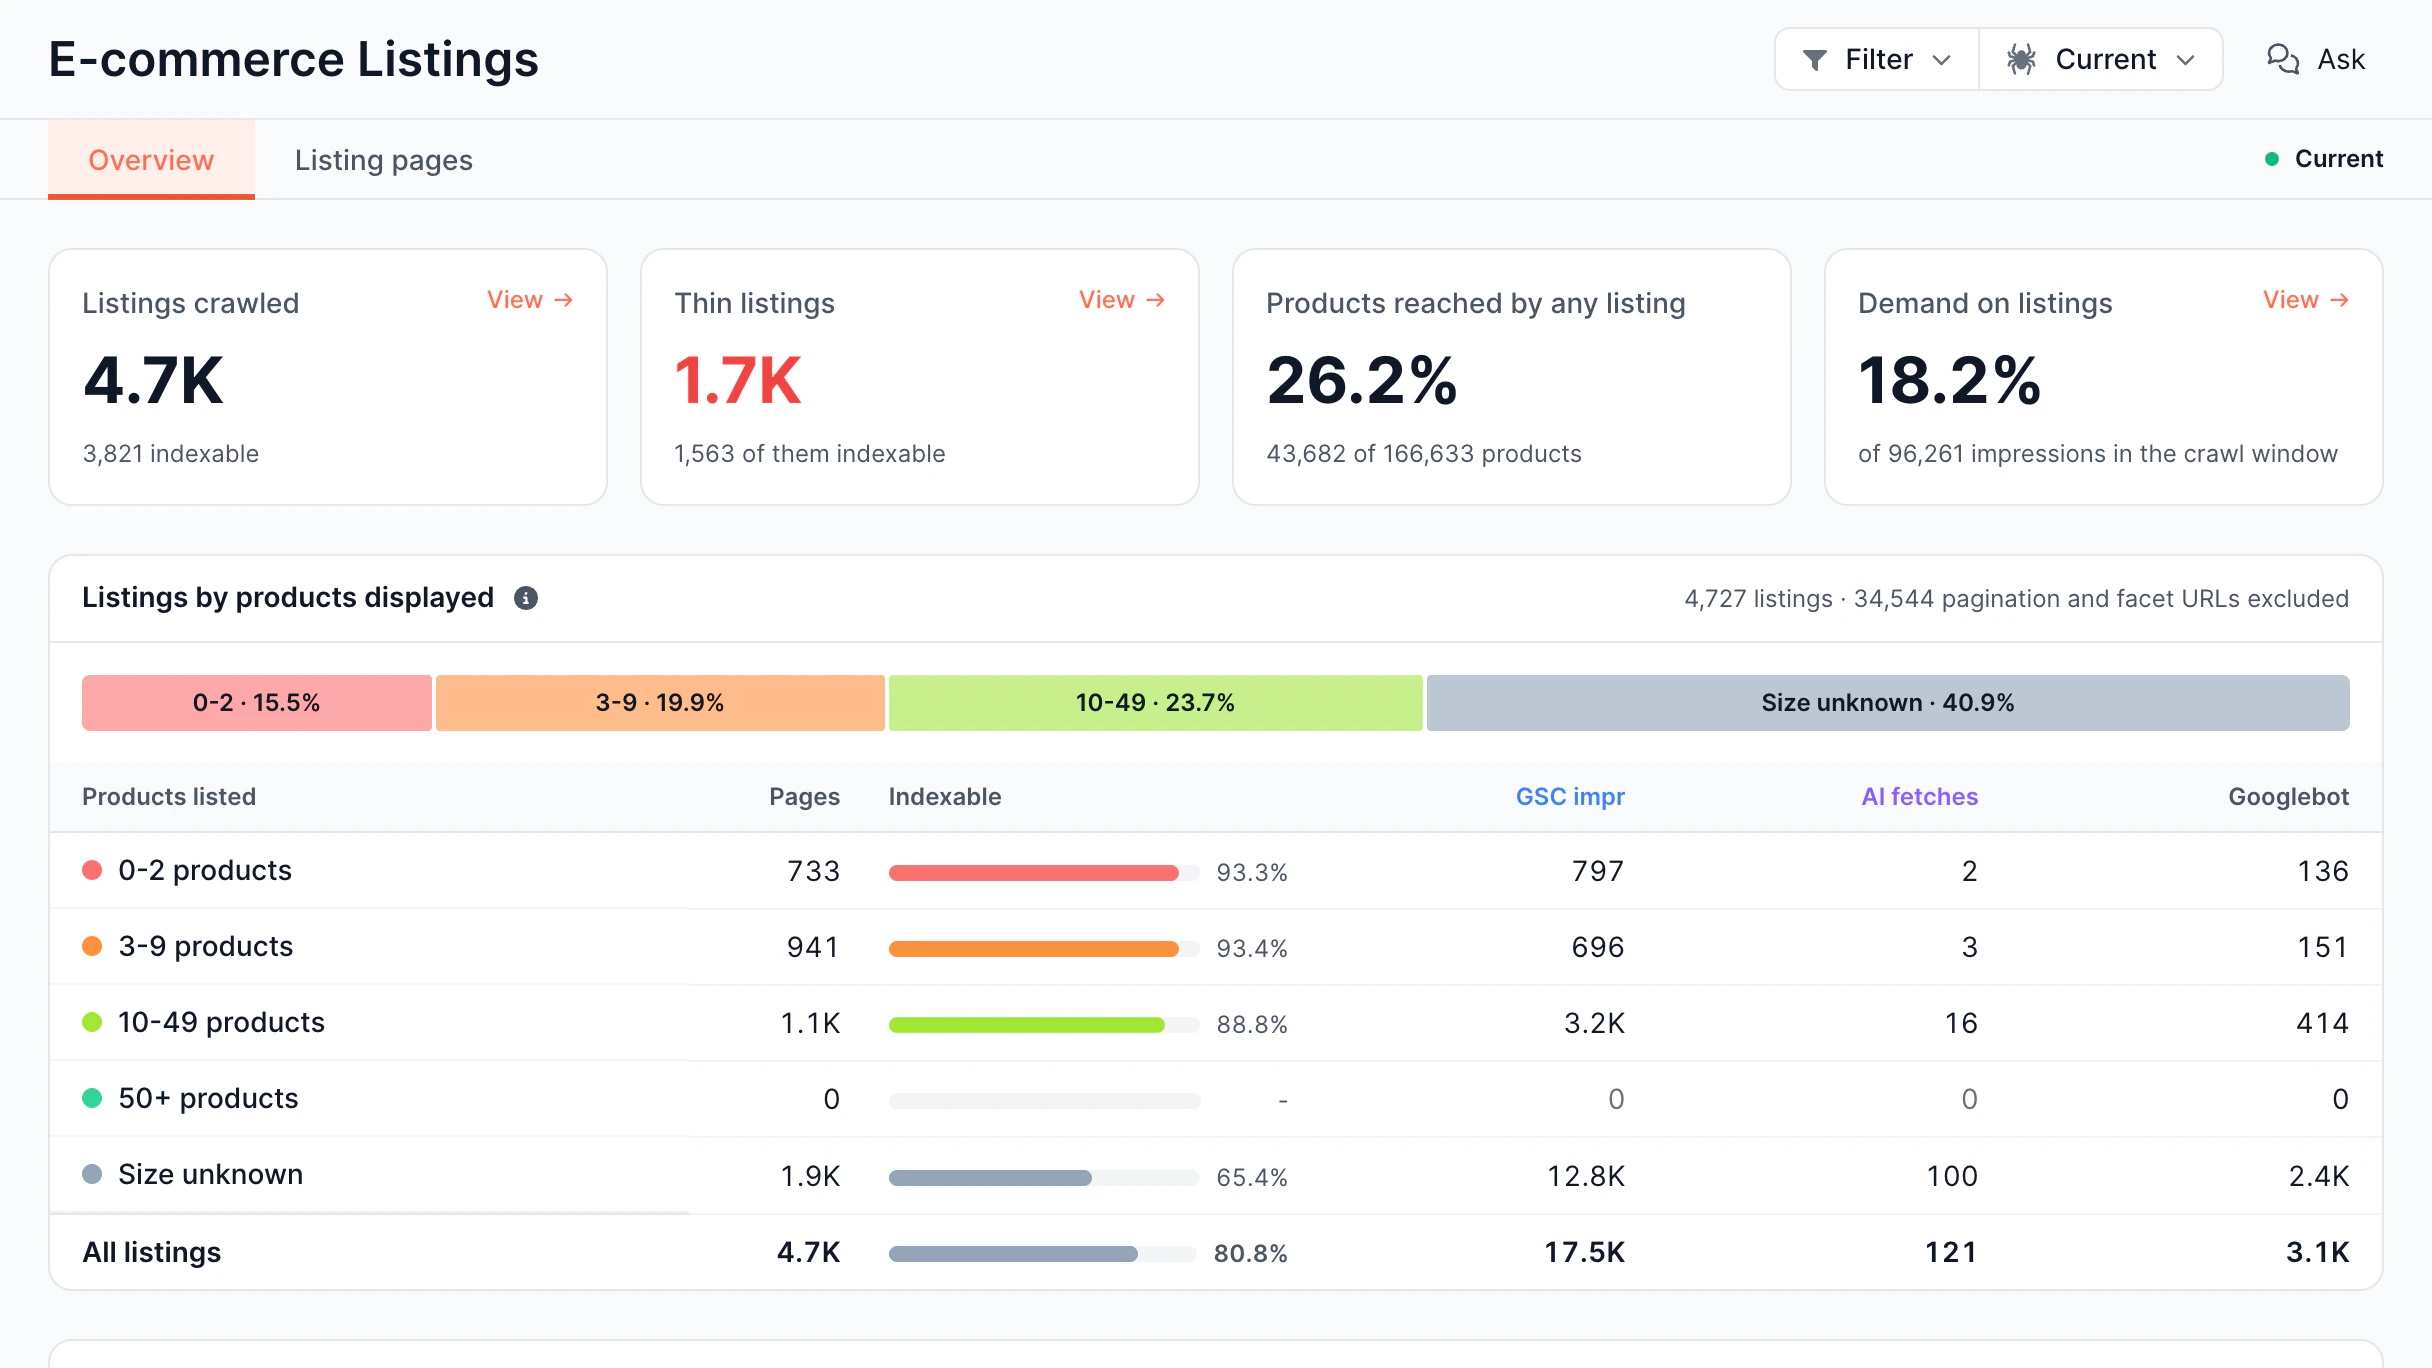Open View link on Listings crawled card
2432x1368 pixels.
pos(530,300)
